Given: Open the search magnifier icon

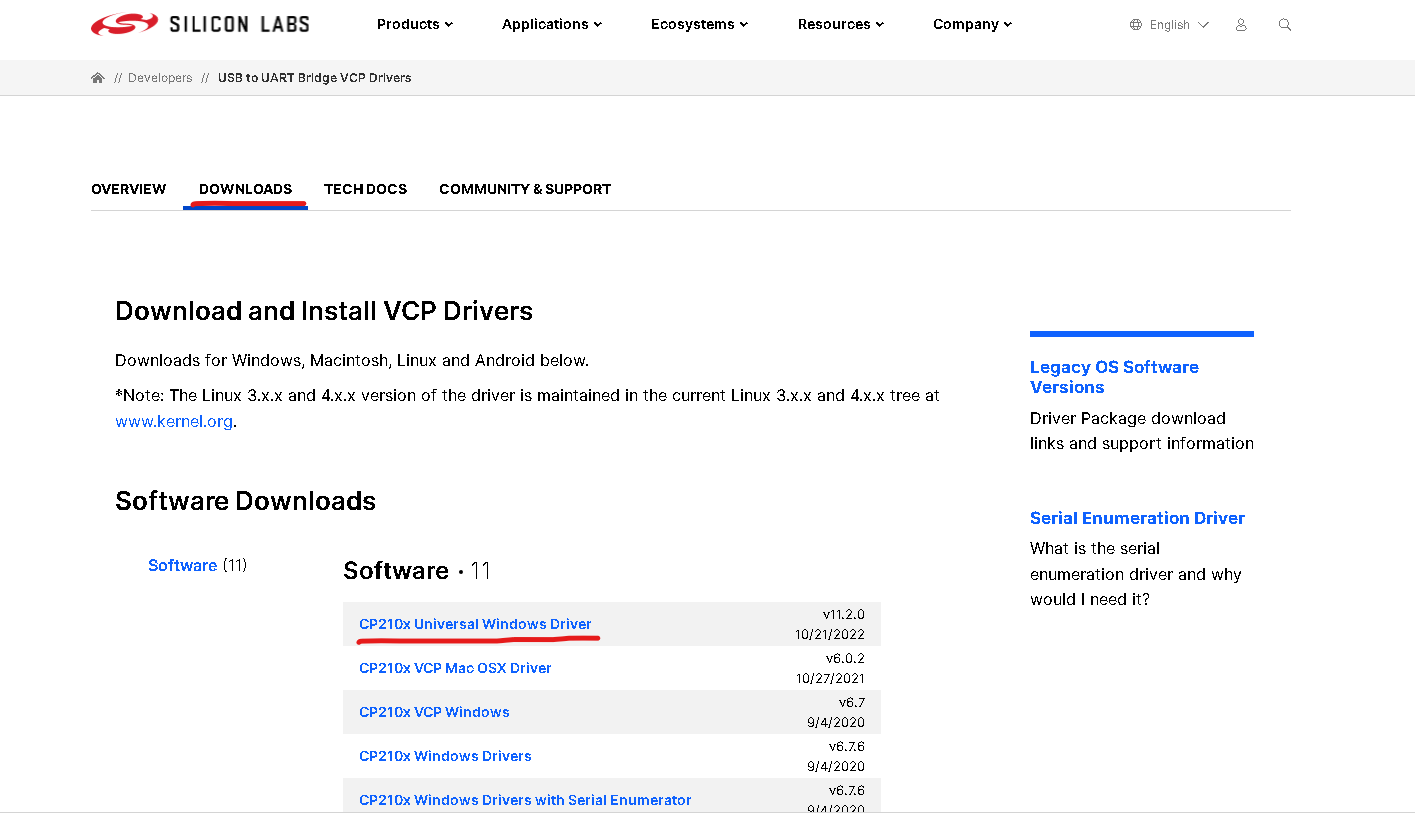Looking at the screenshot, I should [1285, 25].
